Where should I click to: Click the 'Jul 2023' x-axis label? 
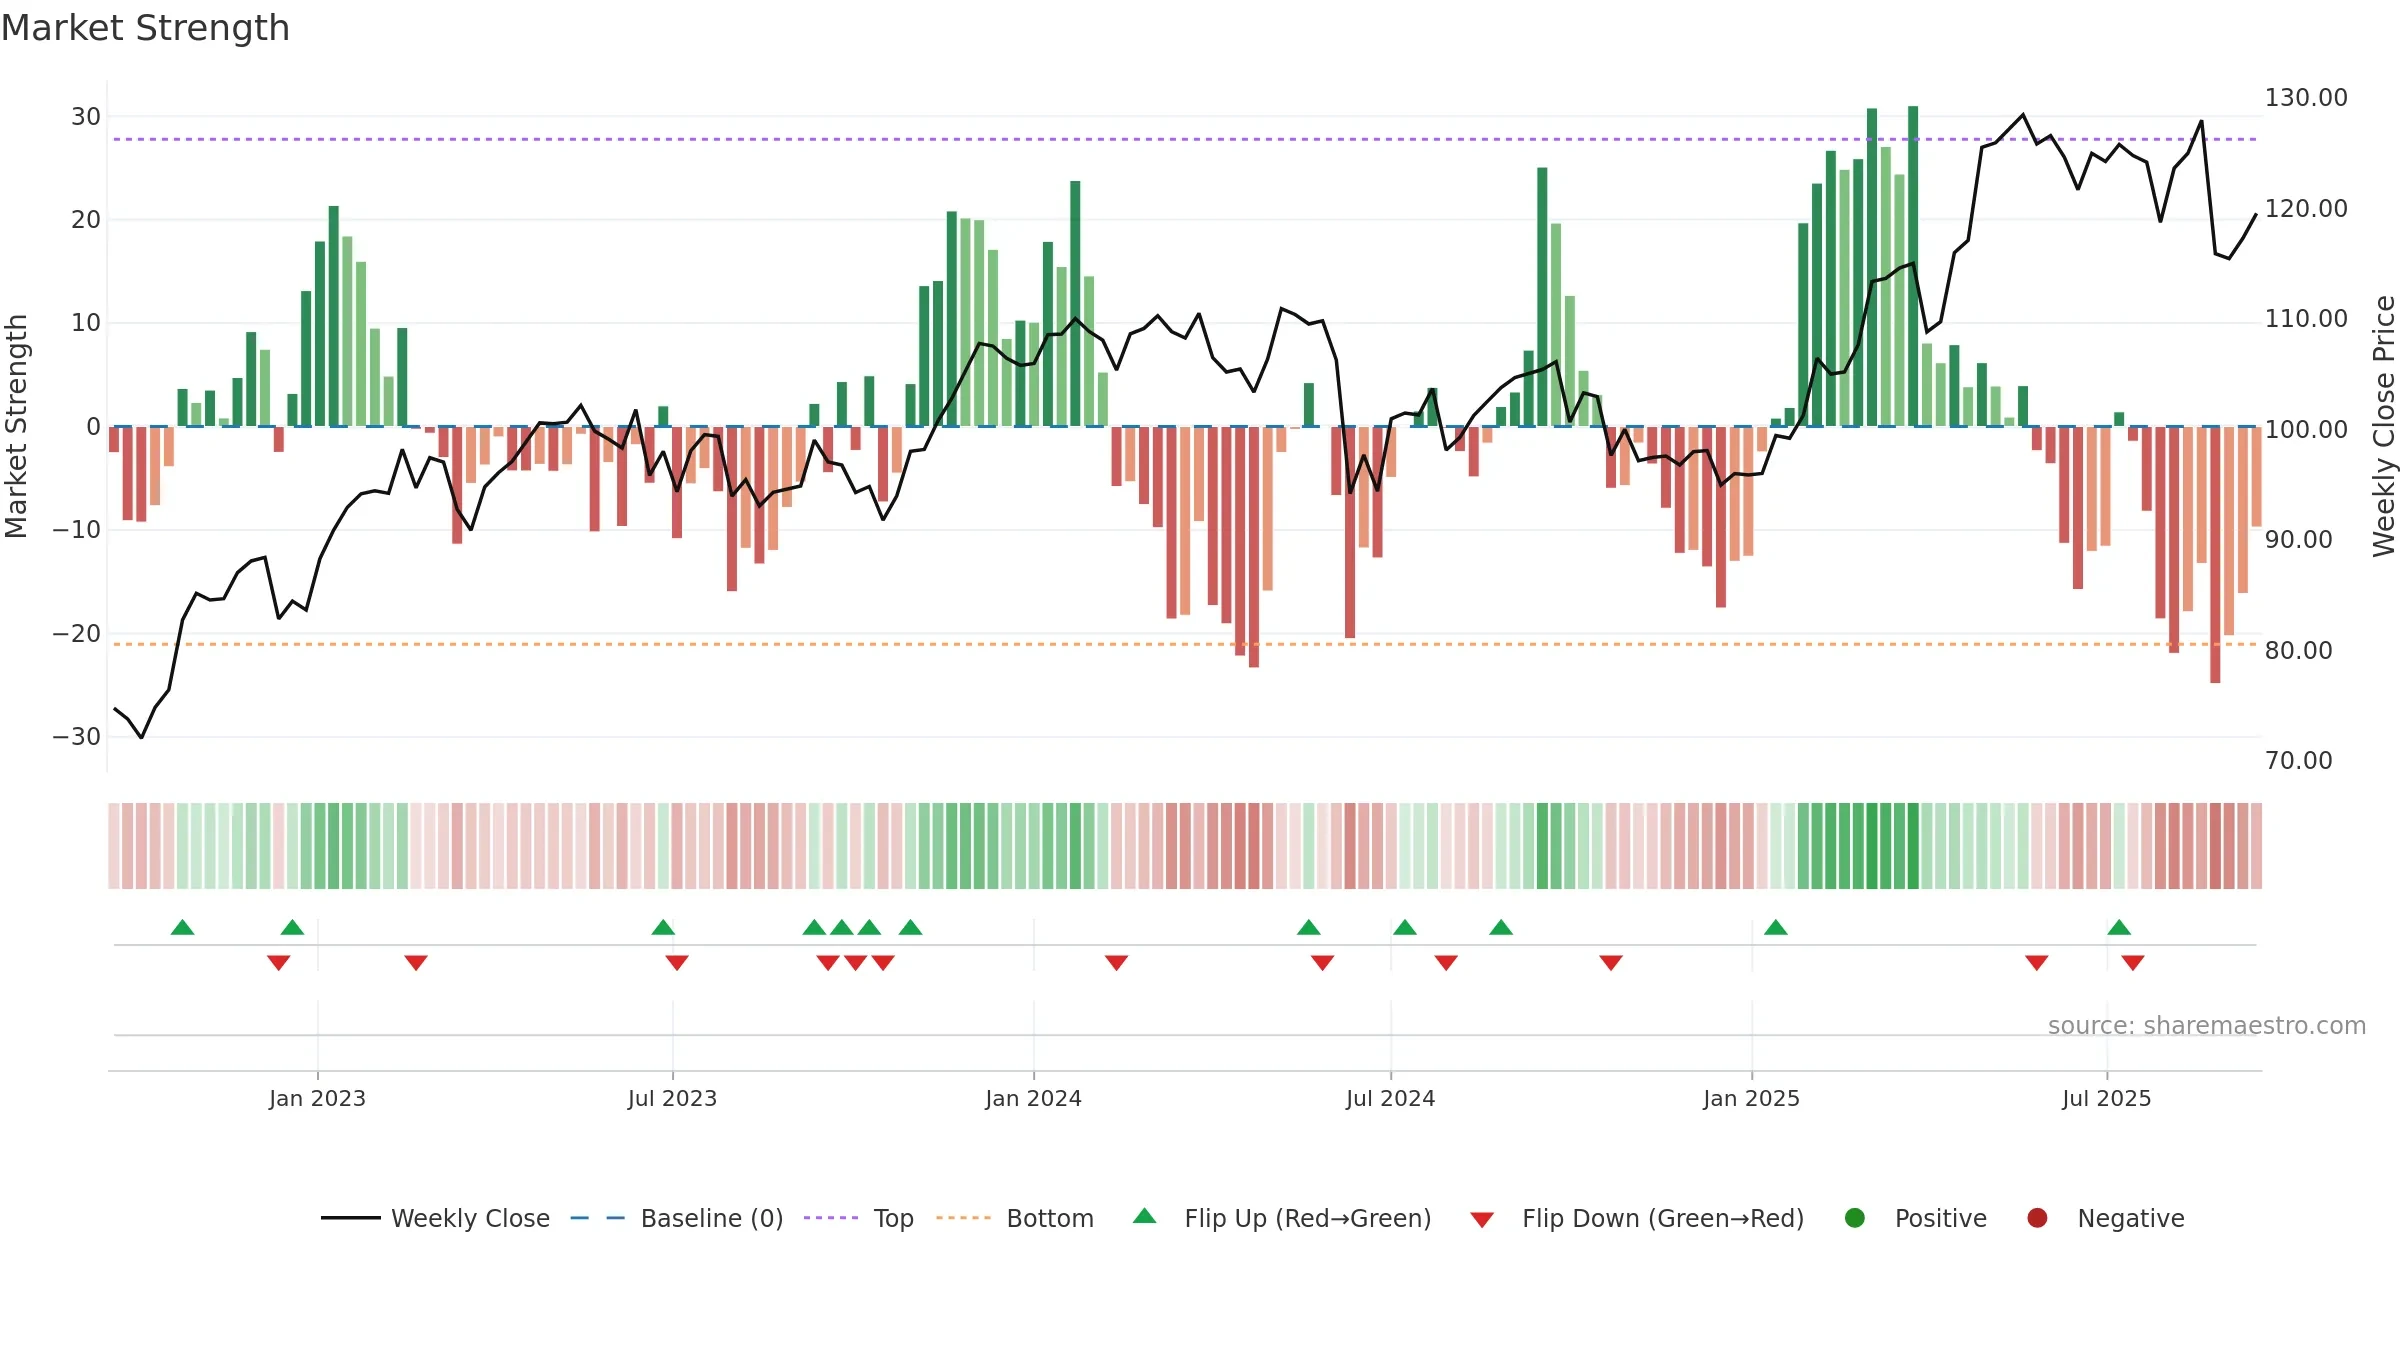[672, 1099]
